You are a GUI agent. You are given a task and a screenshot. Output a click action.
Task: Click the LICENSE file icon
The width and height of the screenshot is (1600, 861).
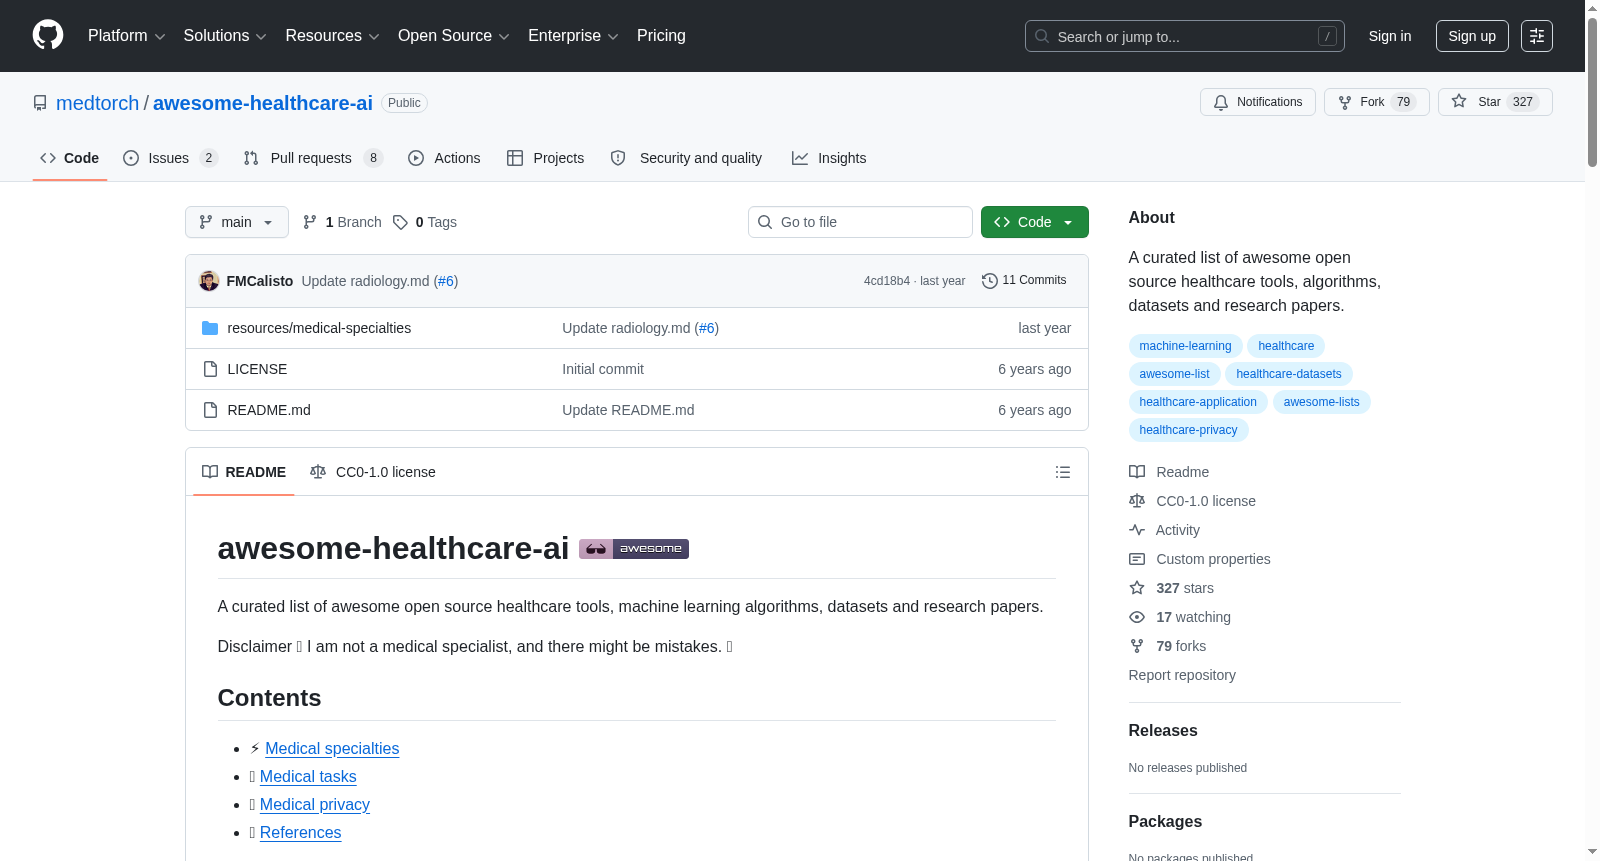click(210, 369)
